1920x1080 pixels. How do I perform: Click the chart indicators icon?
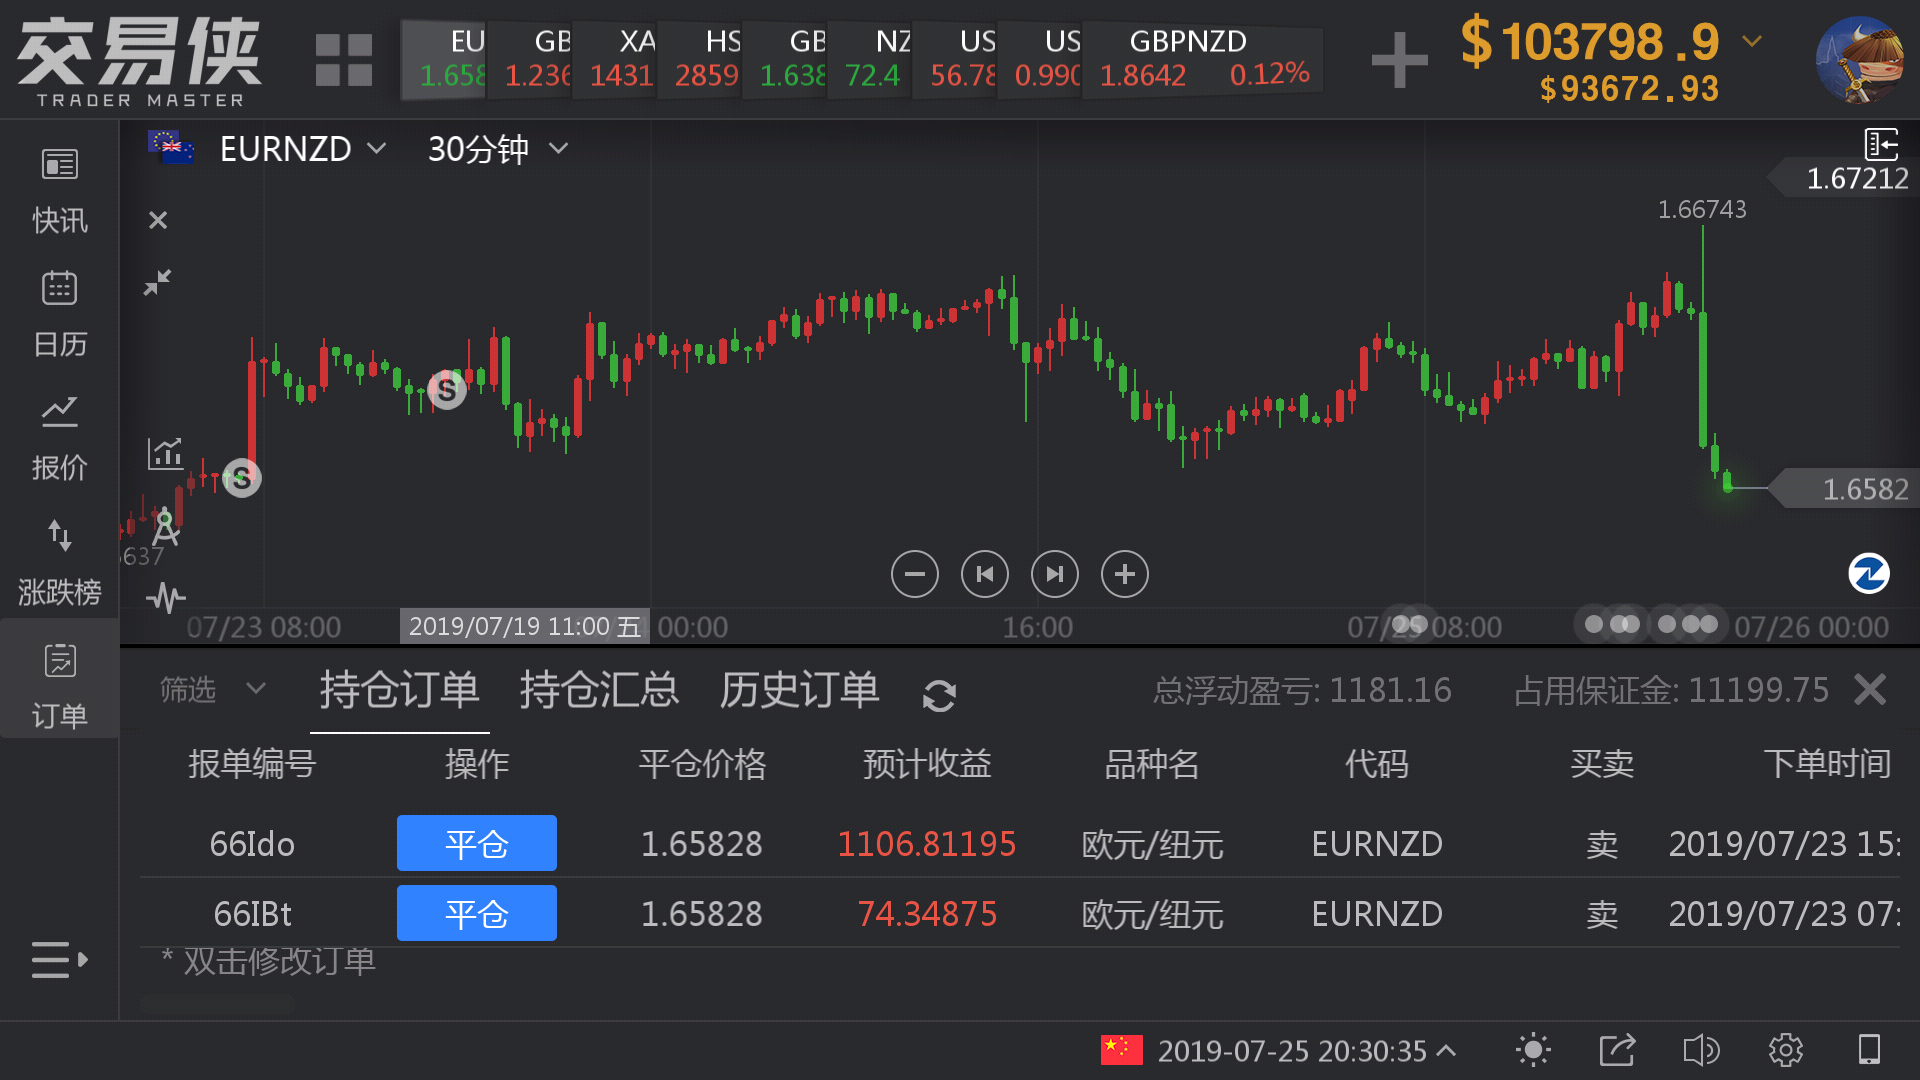[165, 453]
